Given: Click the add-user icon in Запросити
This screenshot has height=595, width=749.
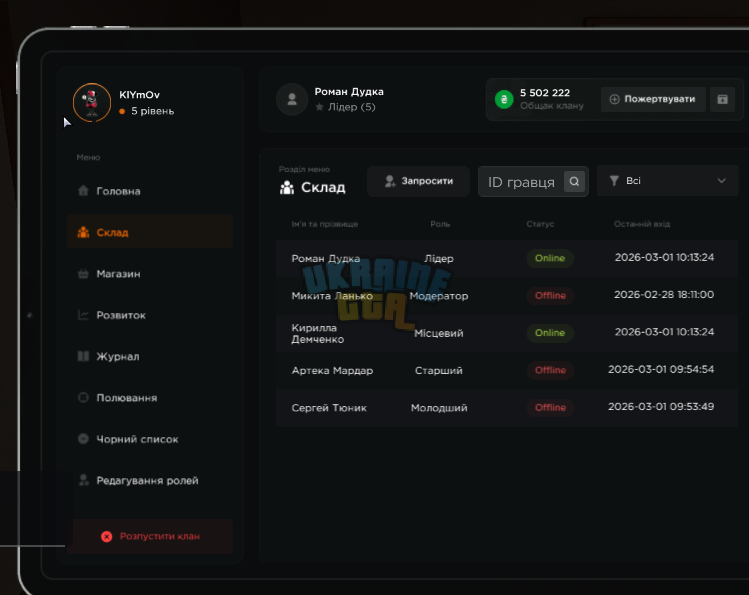Looking at the screenshot, I should 390,181.
